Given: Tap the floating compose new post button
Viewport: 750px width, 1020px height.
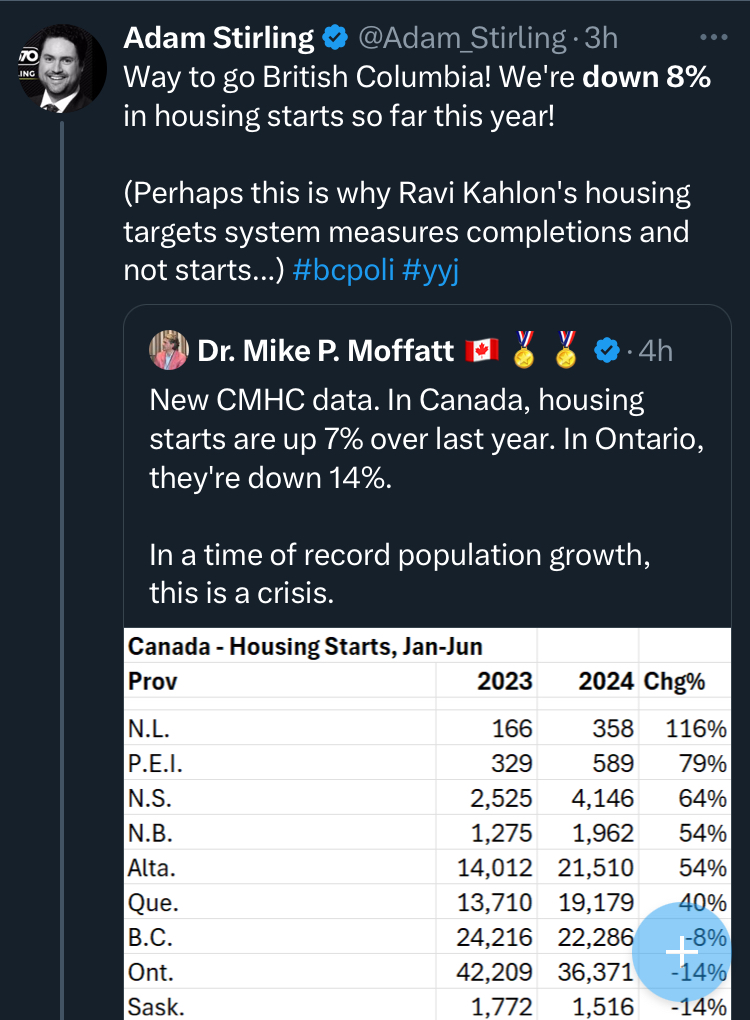Looking at the screenshot, I should [x=682, y=952].
